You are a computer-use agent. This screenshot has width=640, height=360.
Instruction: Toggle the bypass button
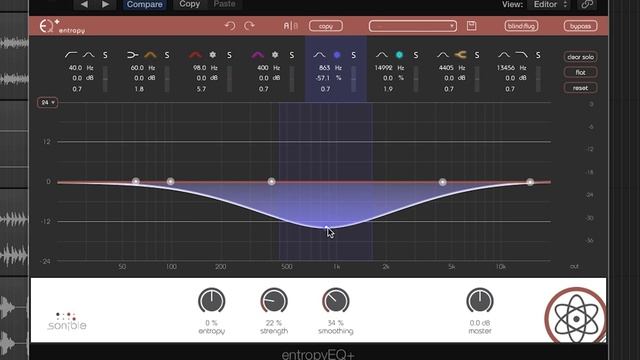click(580, 26)
